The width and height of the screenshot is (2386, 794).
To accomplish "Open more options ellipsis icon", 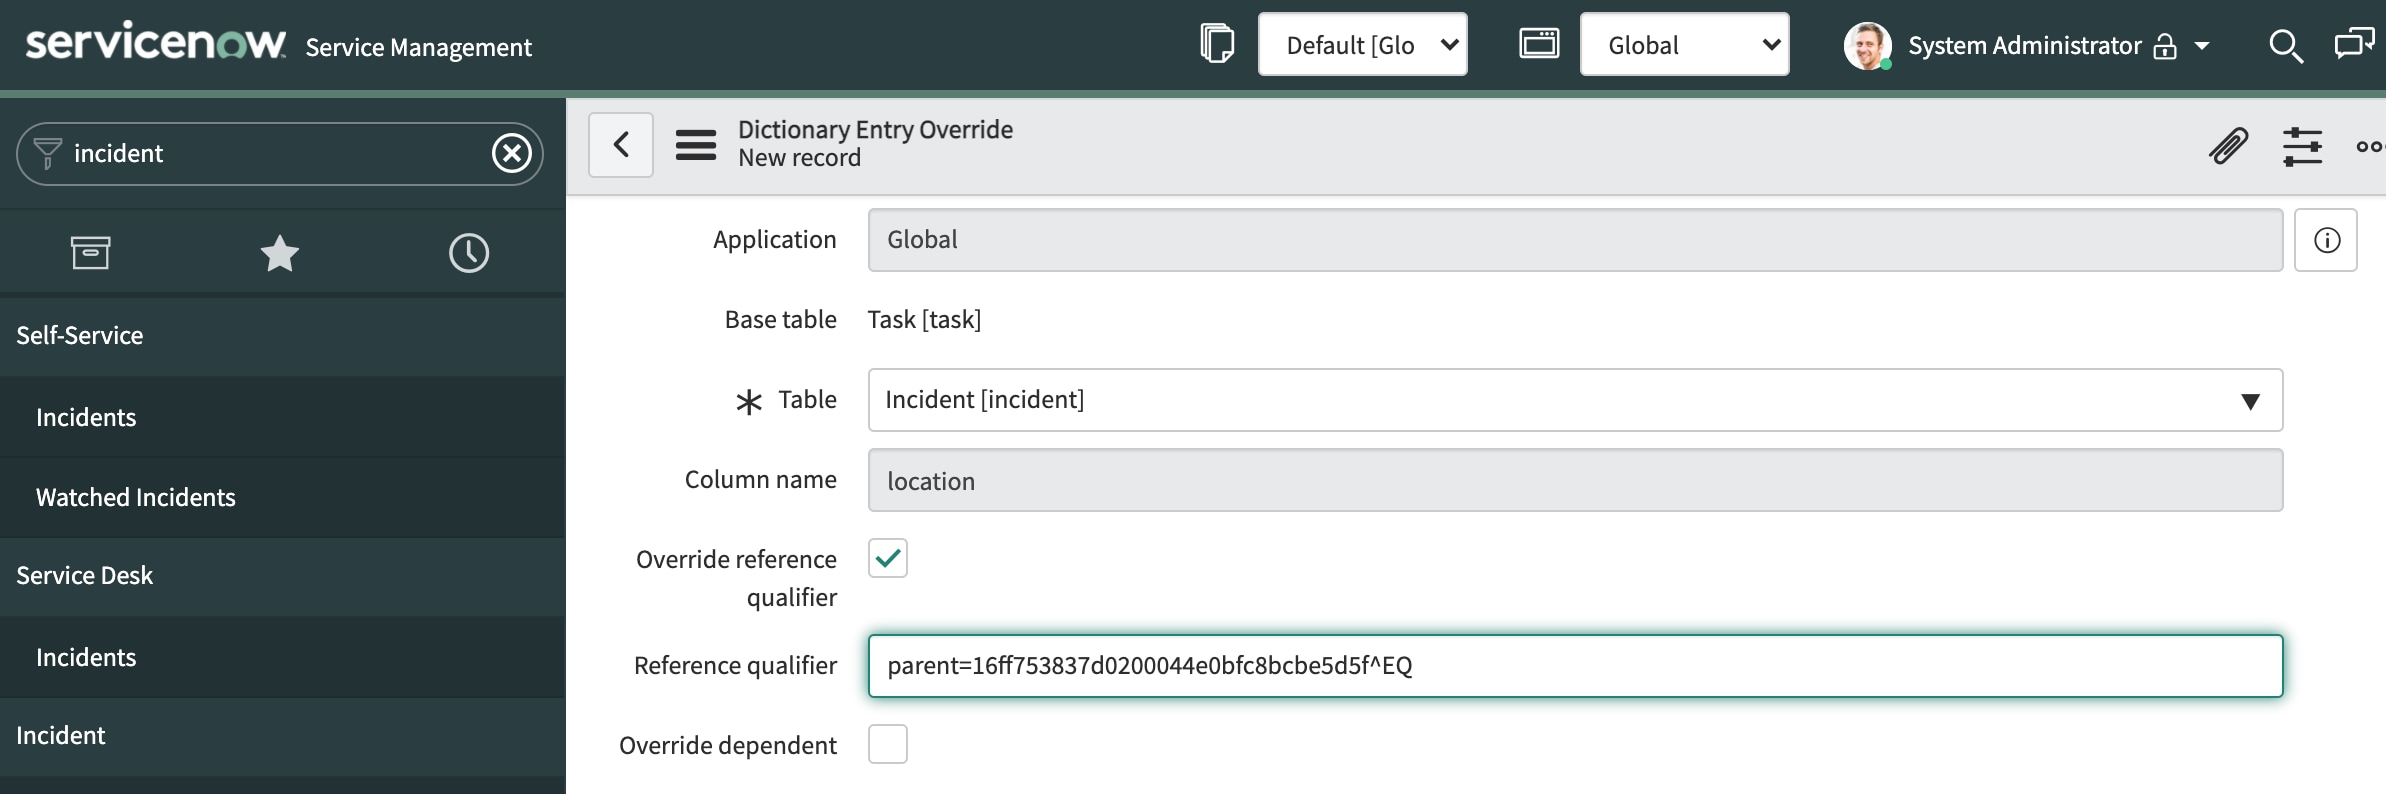I will [2370, 147].
